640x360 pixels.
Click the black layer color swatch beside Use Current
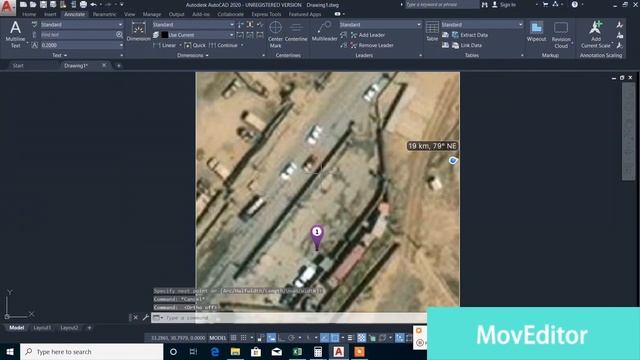pos(164,35)
